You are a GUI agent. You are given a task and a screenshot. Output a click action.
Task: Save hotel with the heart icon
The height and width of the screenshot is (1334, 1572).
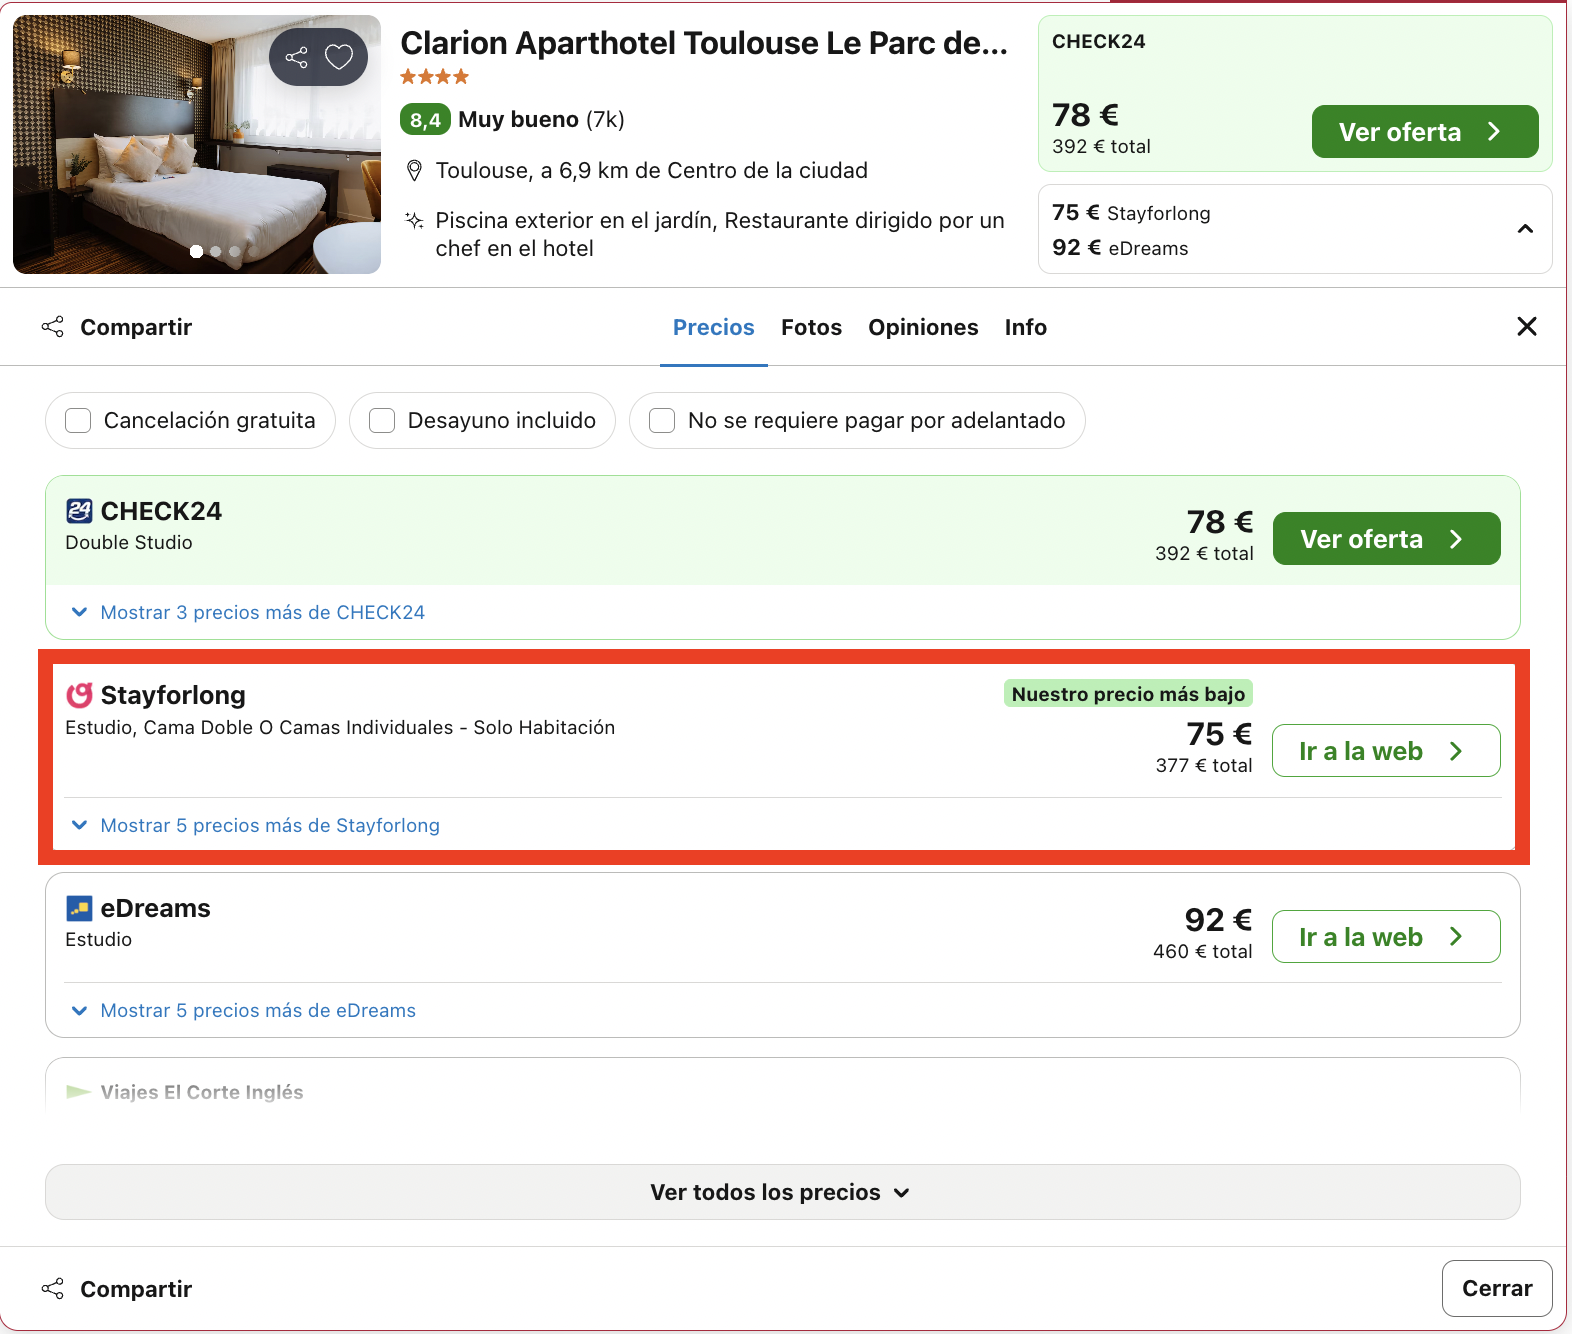[339, 57]
